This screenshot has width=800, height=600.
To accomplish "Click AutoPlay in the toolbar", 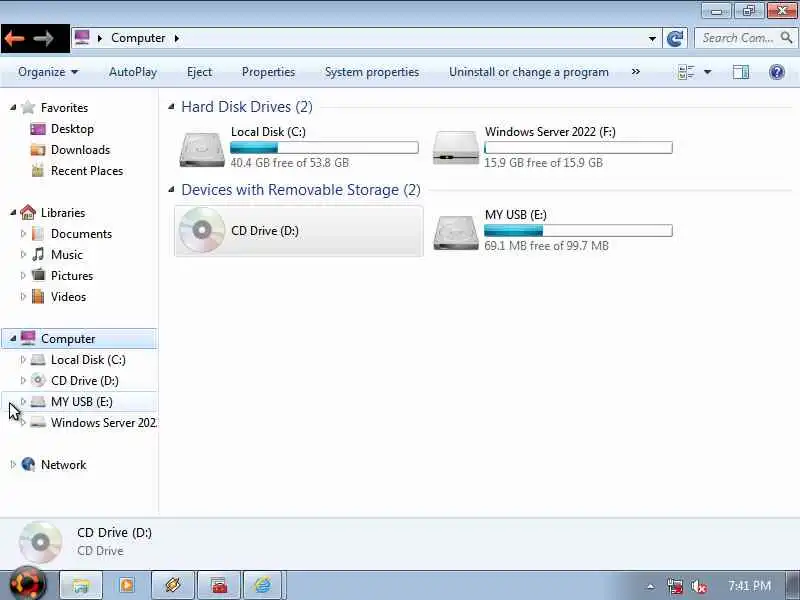I will [x=133, y=72].
